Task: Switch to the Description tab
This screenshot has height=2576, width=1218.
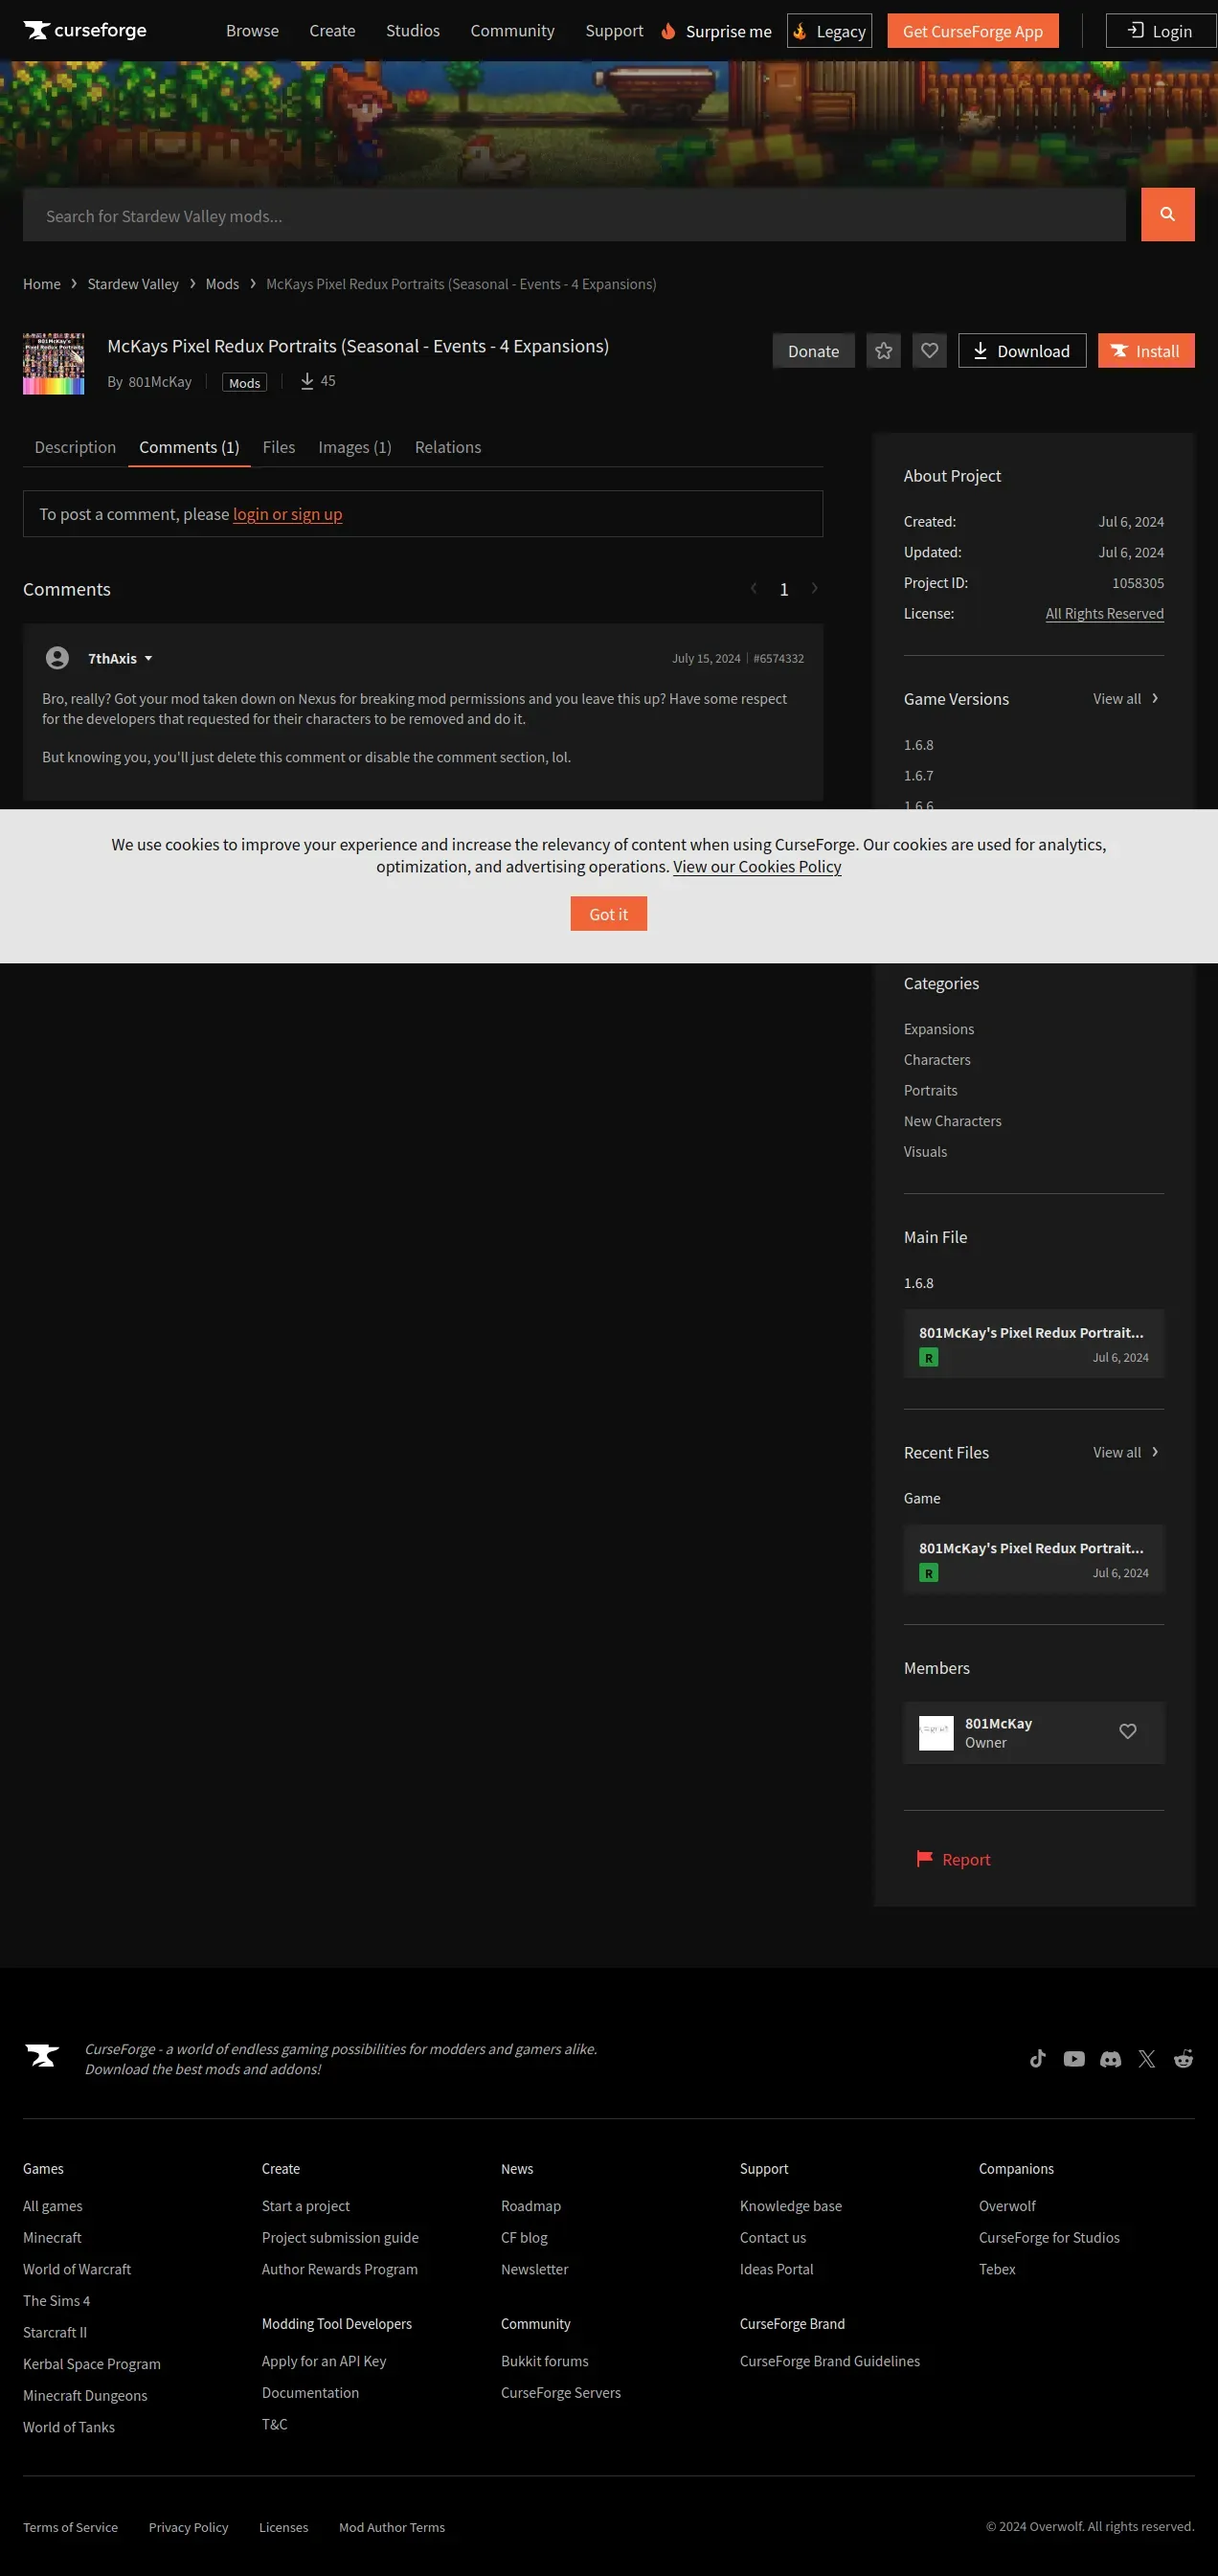Action: pos(75,447)
